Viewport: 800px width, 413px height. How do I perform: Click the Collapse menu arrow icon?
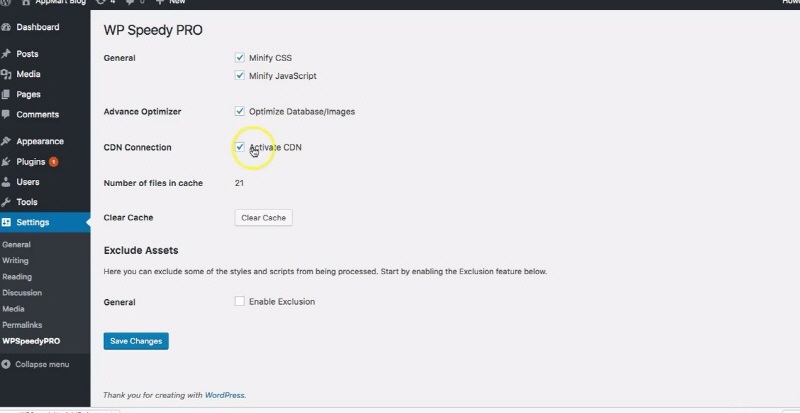click(6, 365)
